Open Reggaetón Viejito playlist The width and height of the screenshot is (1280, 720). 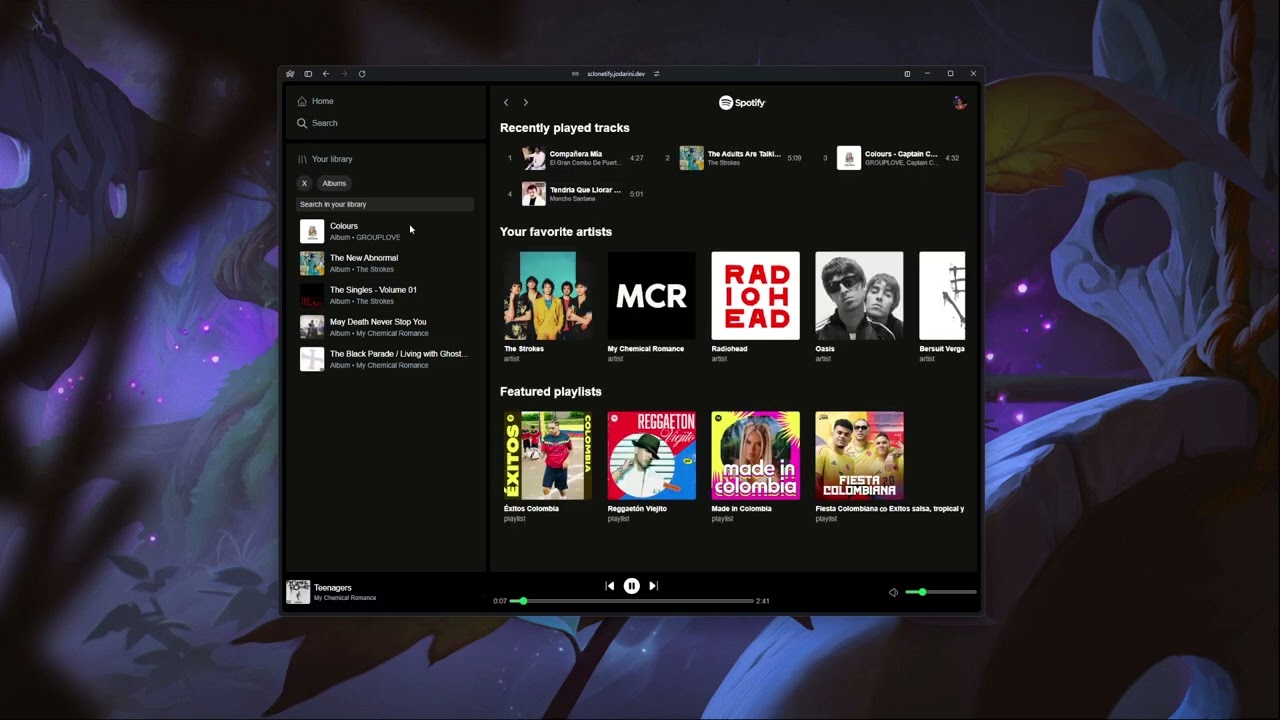[652, 467]
